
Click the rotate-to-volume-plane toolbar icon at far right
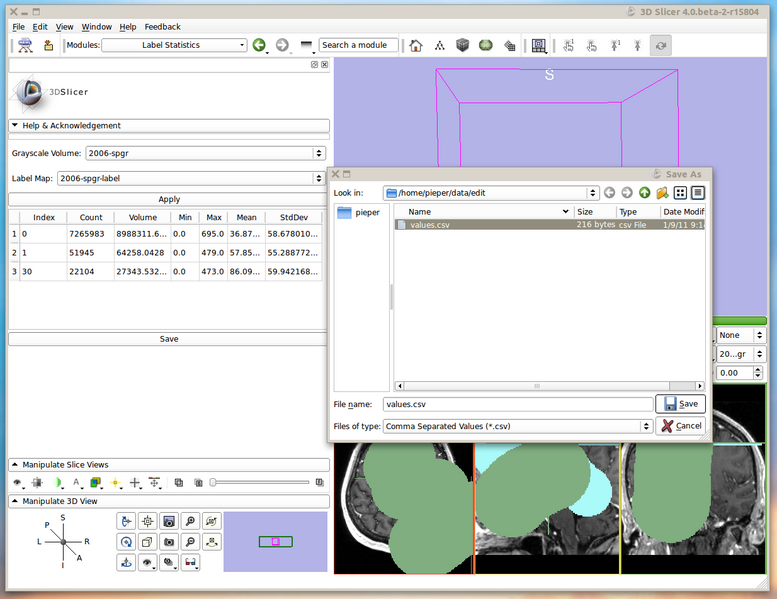coord(661,46)
